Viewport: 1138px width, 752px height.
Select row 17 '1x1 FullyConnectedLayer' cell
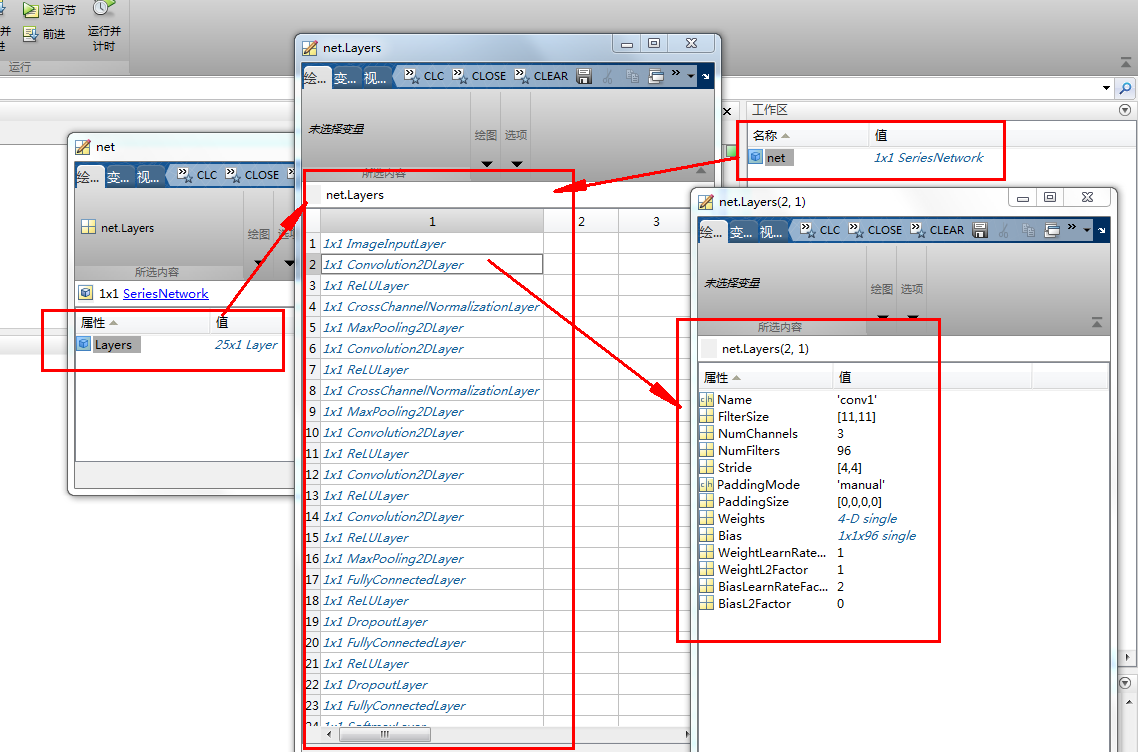(x=432, y=579)
